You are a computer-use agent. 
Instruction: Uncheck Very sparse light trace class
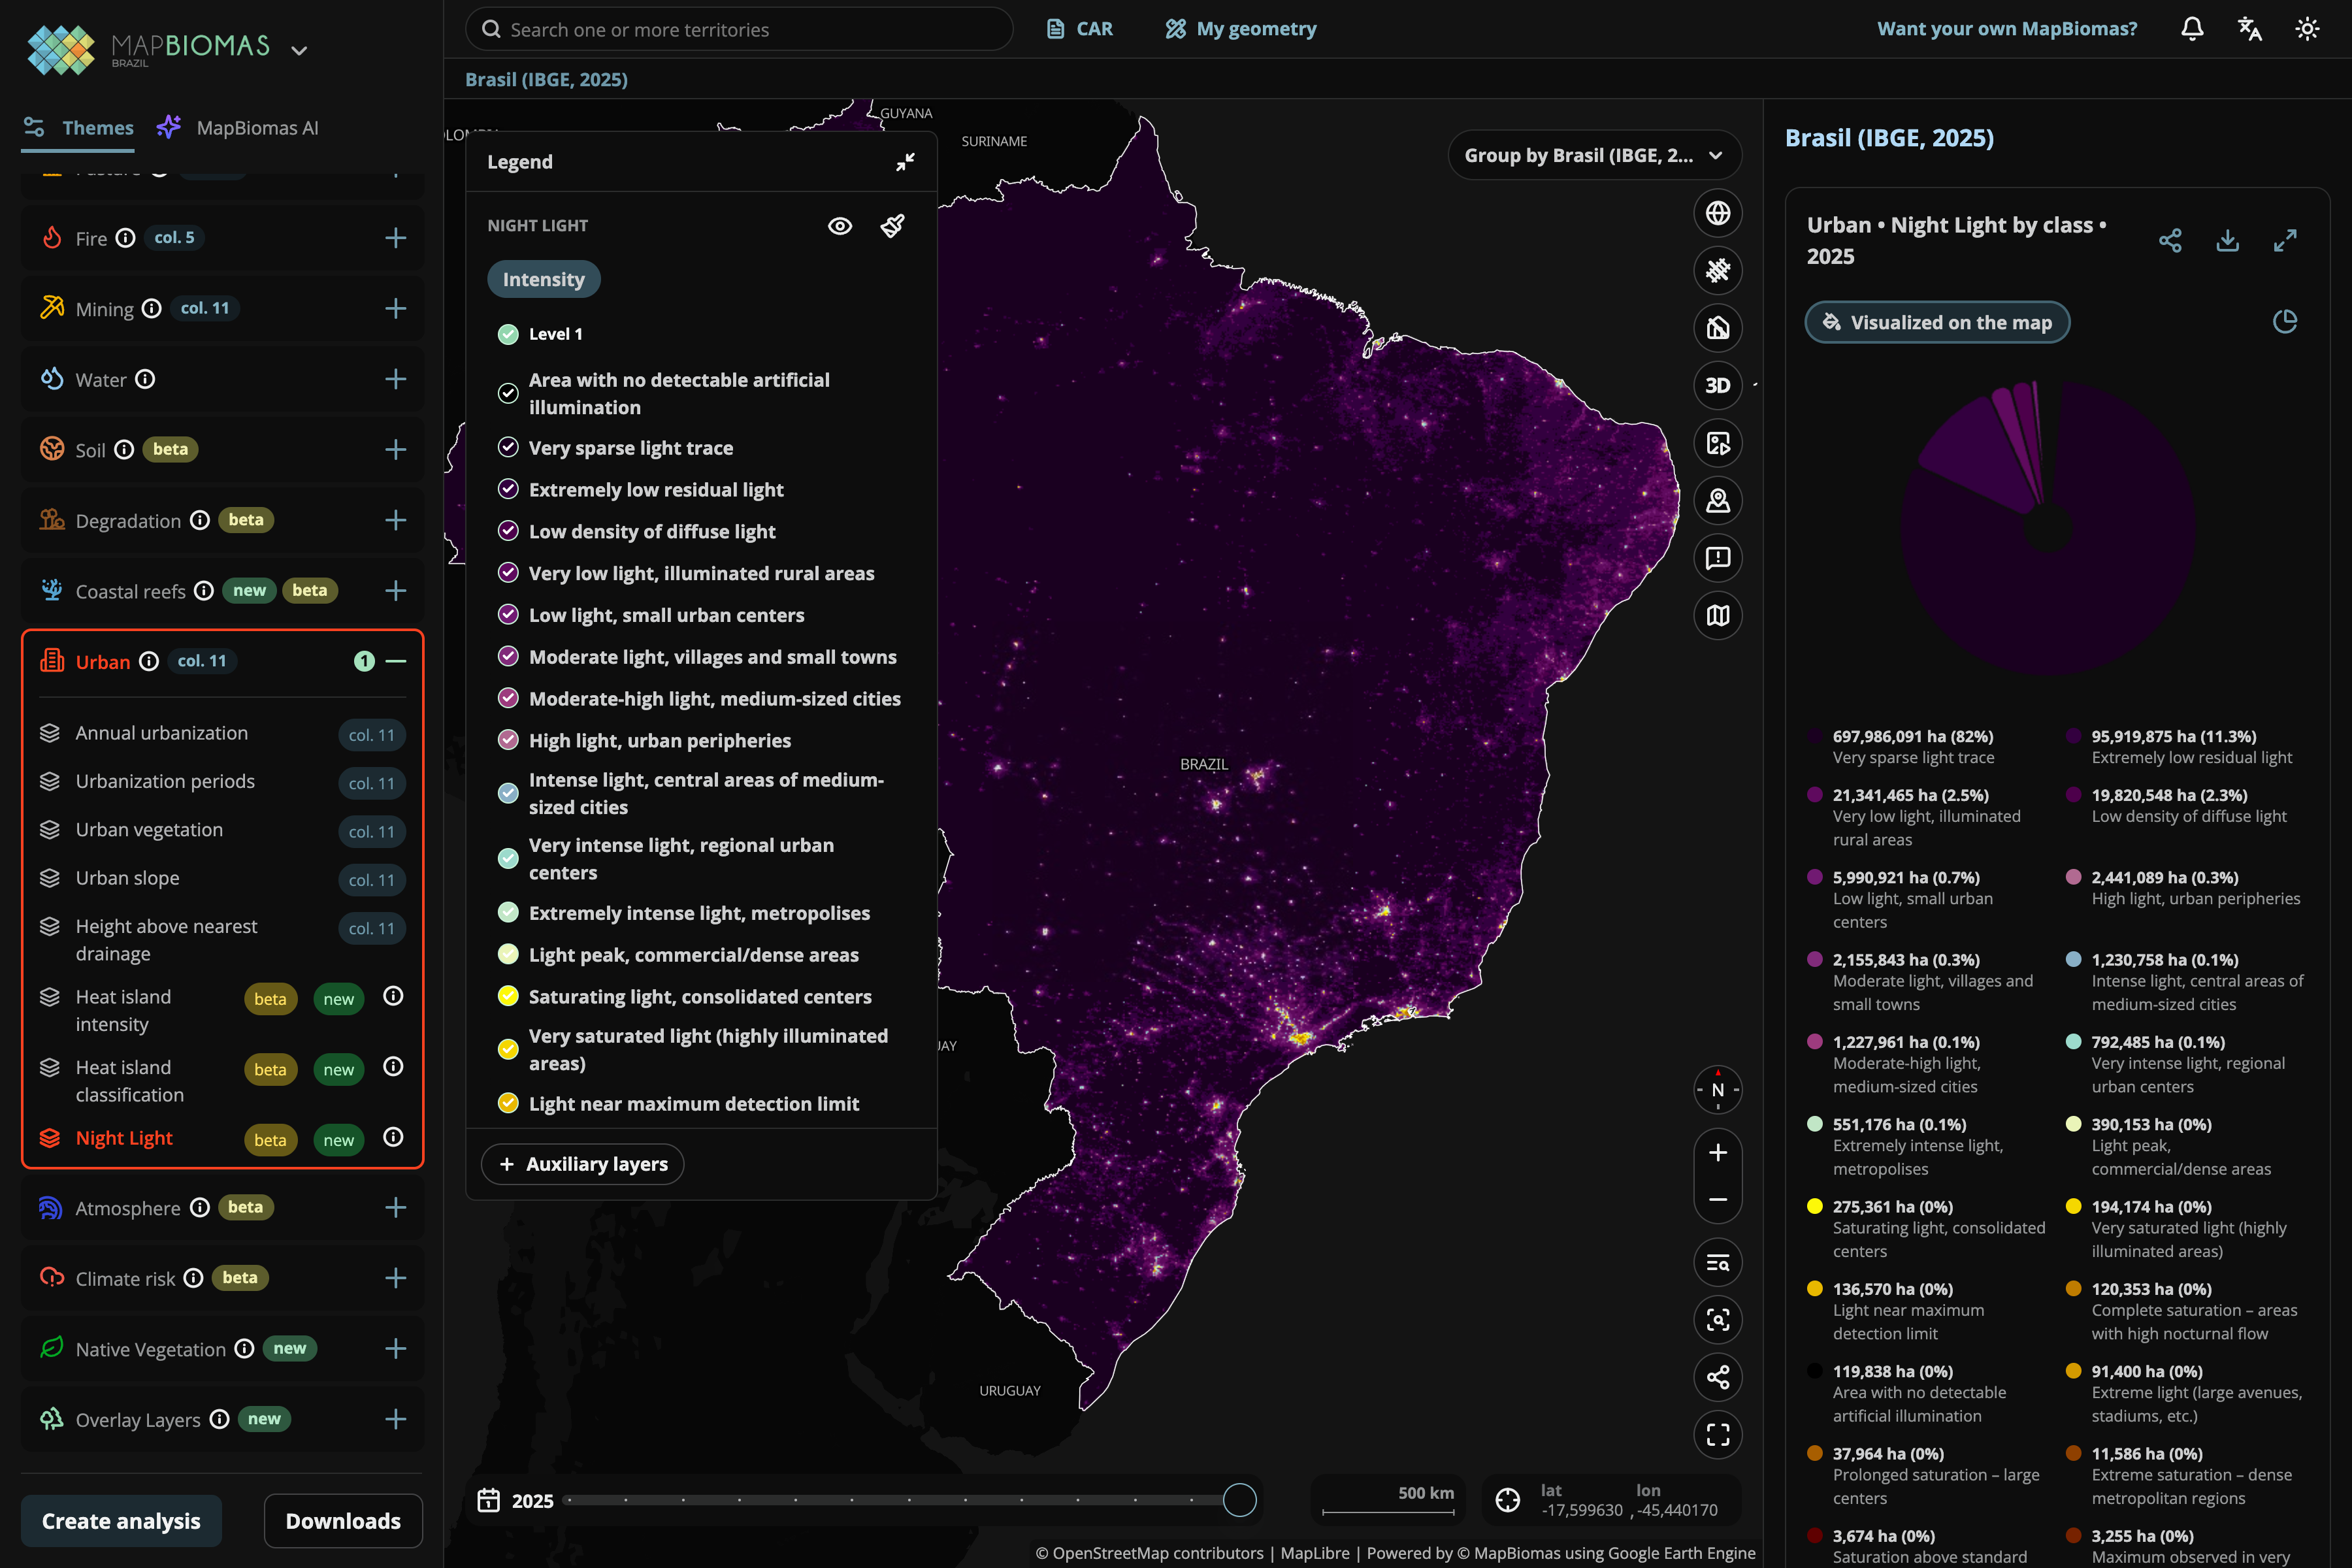508,448
